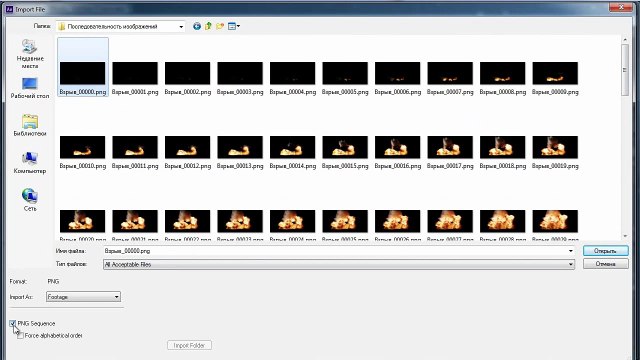Select thumbnail of Взрыв_00008.png
Image resolution: width=640 pixels, height=360 pixels.
[x=502, y=73]
